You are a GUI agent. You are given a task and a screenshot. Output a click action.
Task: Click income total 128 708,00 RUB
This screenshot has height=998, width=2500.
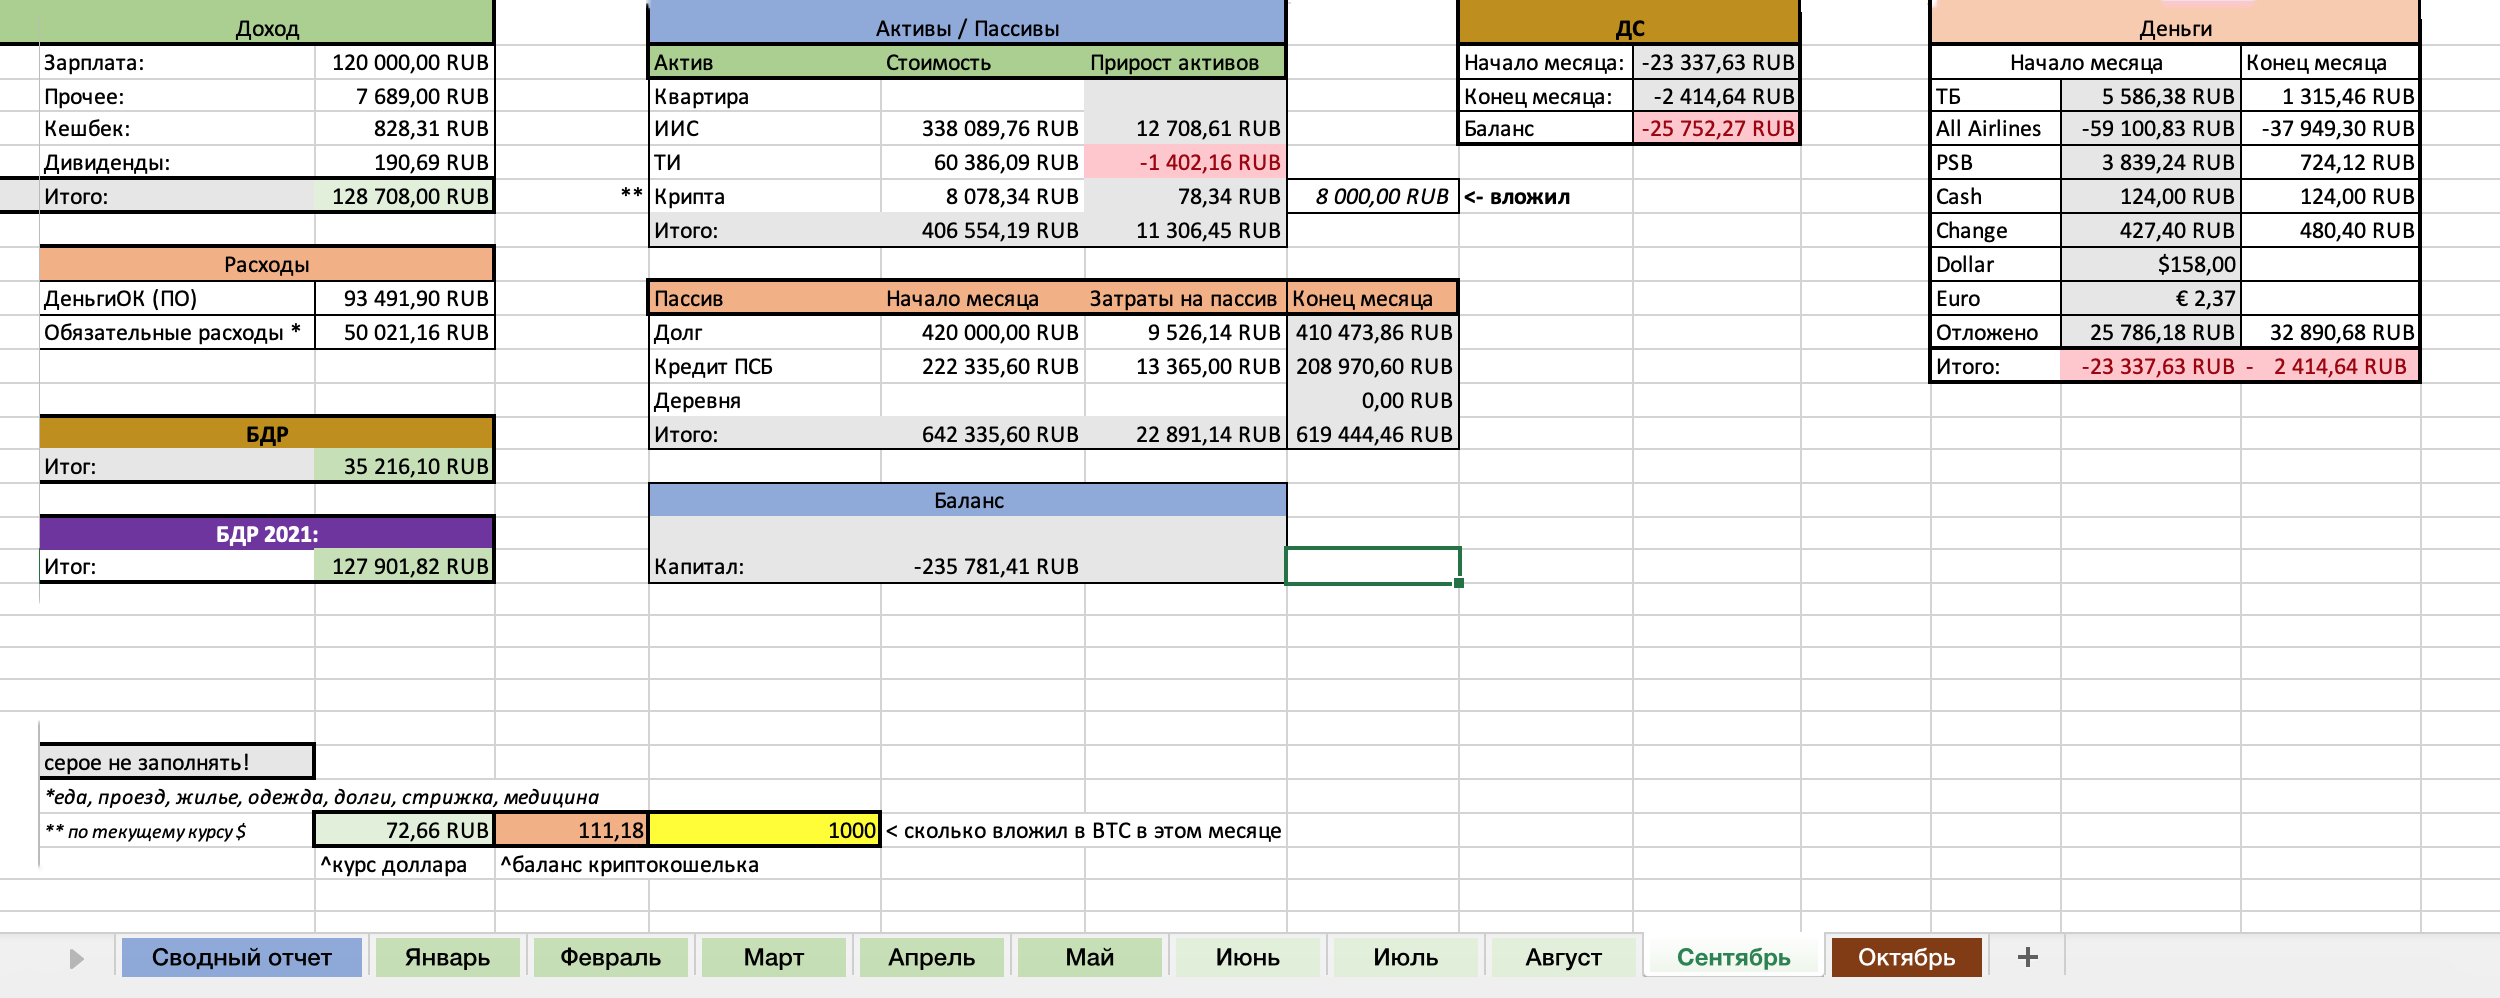coord(404,196)
